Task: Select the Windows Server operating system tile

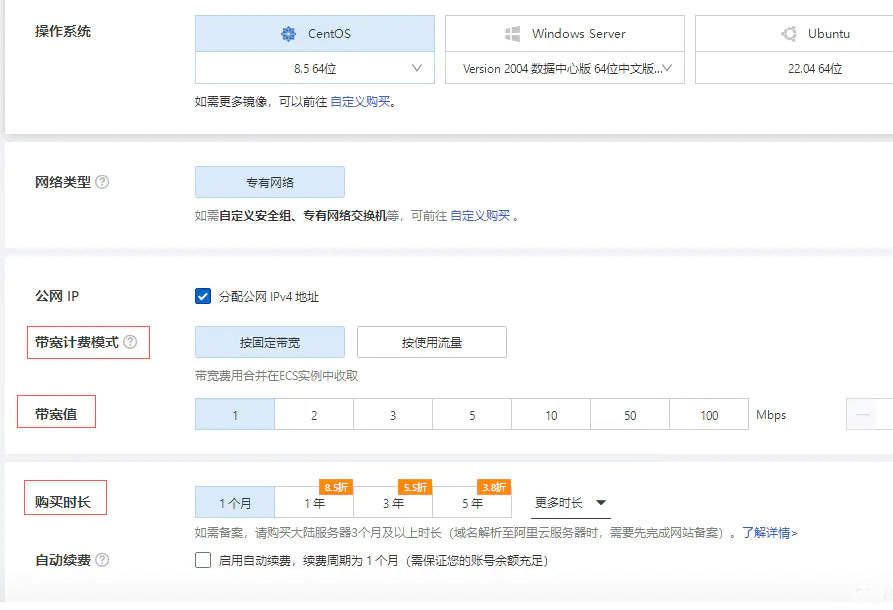Action: pyautogui.click(x=564, y=34)
